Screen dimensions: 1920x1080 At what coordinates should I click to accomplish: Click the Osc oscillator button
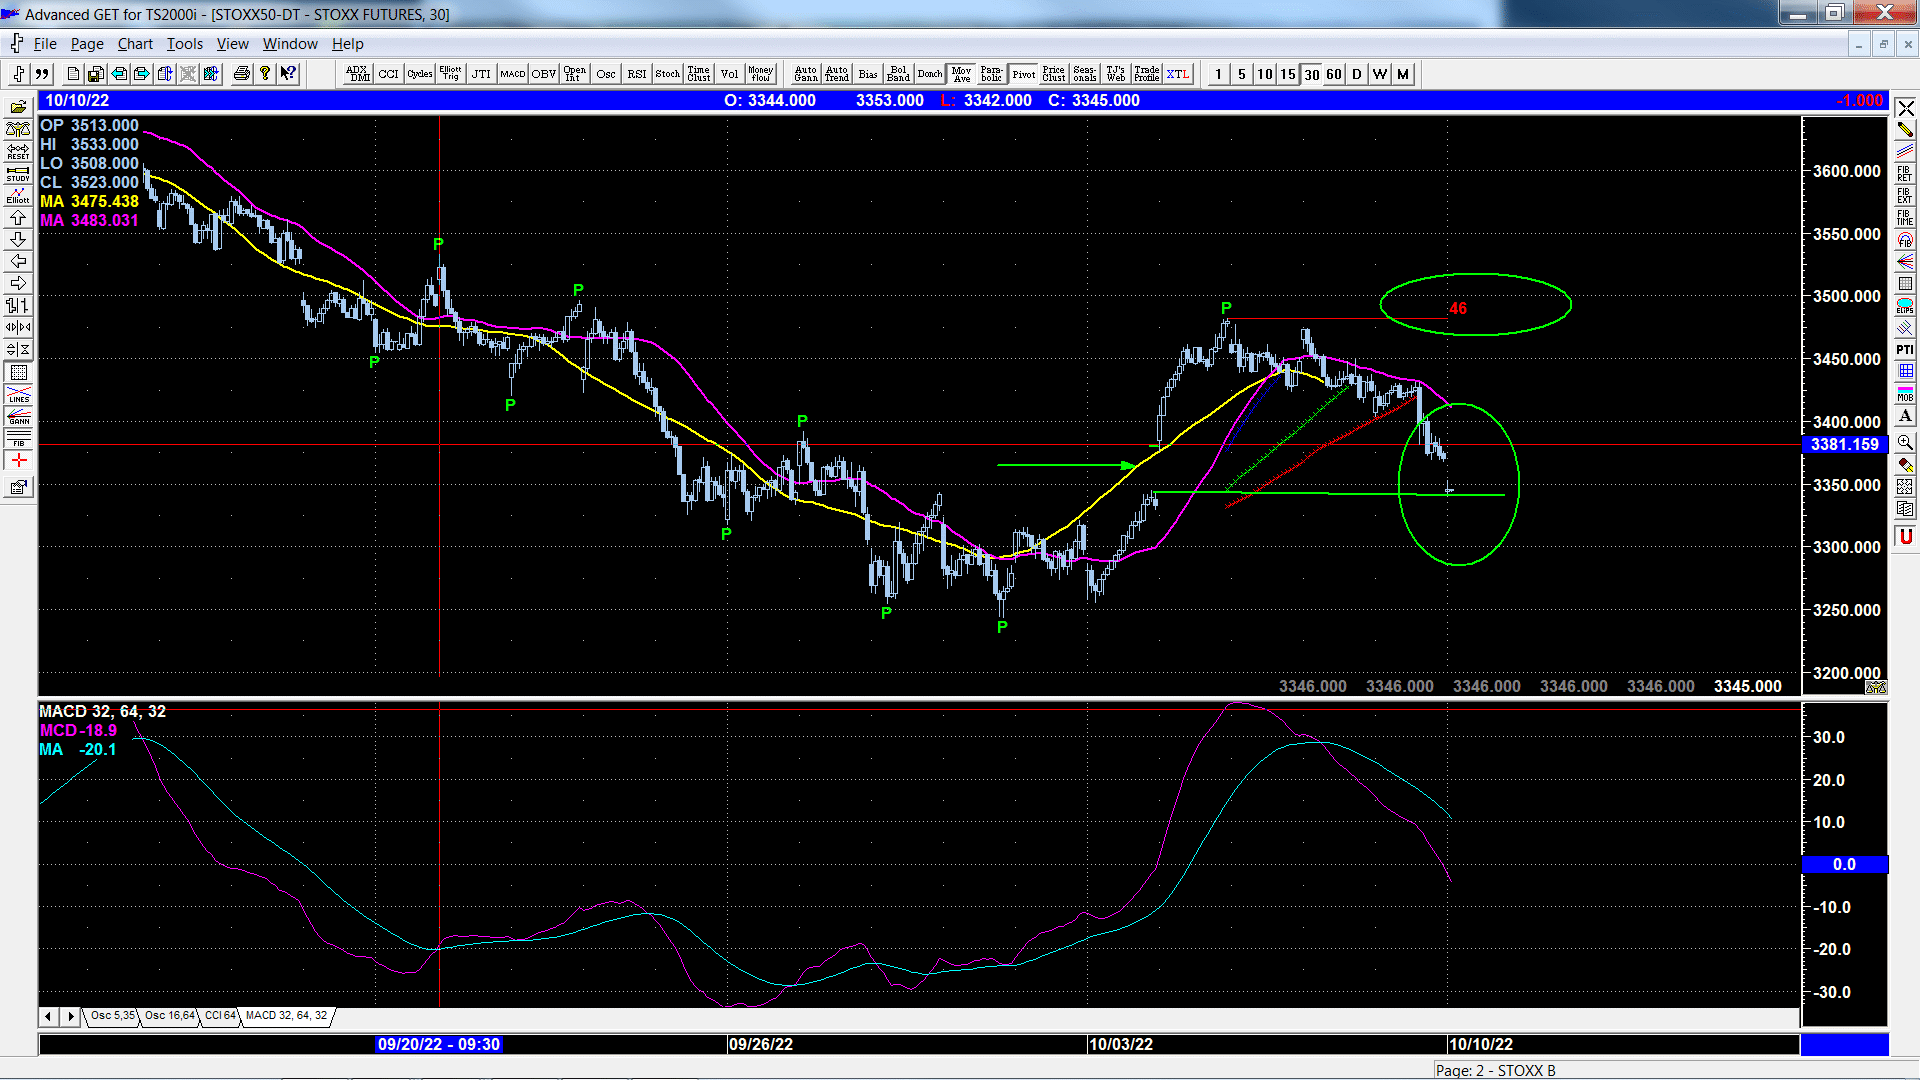click(x=605, y=74)
